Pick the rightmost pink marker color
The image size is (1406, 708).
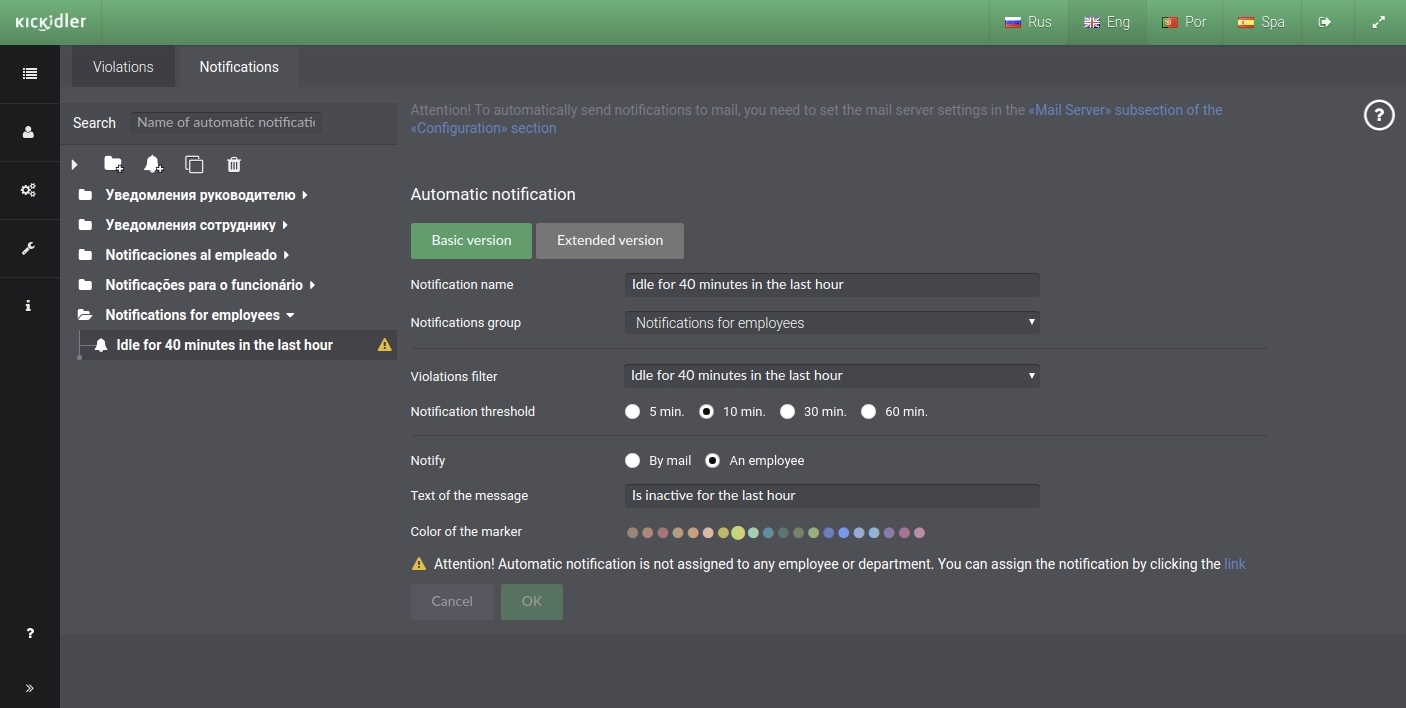pyautogui.click(x=919, y=533)
